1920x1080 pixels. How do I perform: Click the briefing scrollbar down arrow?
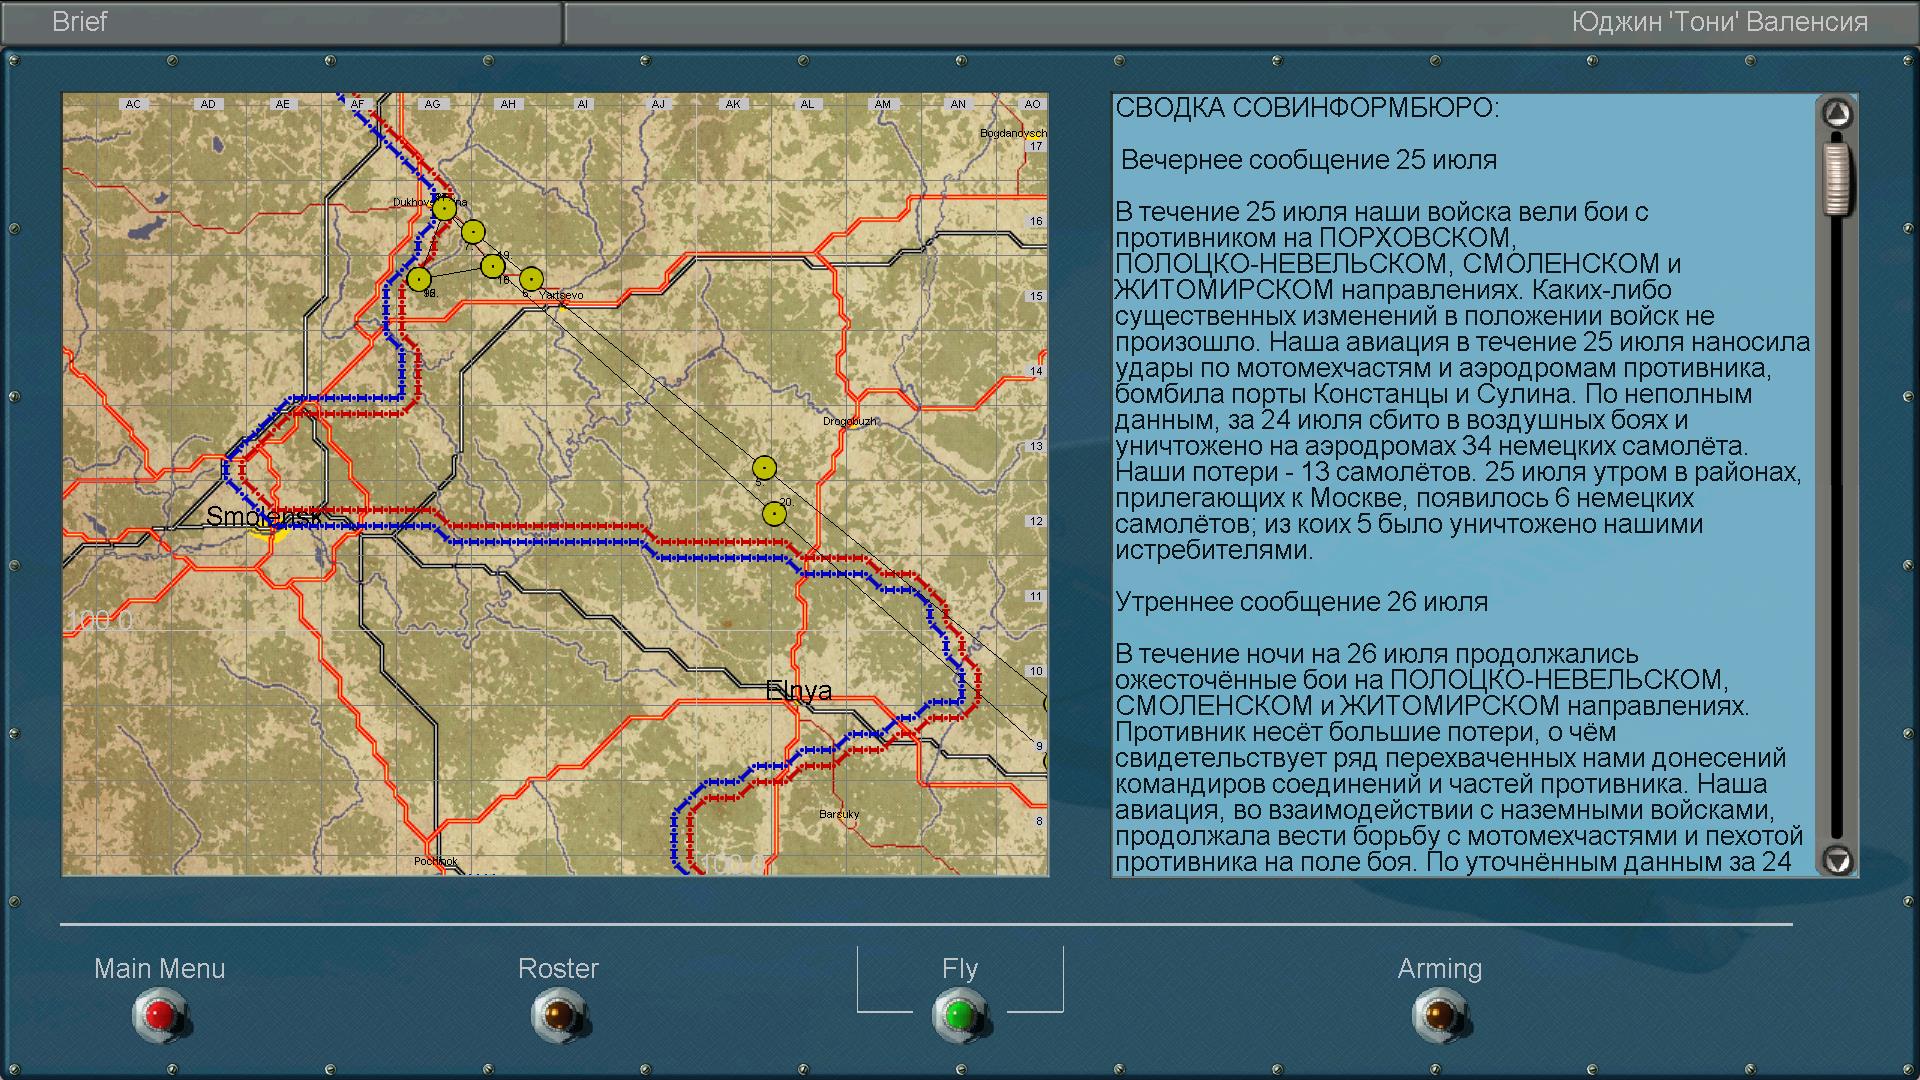tap(1837, 860)
